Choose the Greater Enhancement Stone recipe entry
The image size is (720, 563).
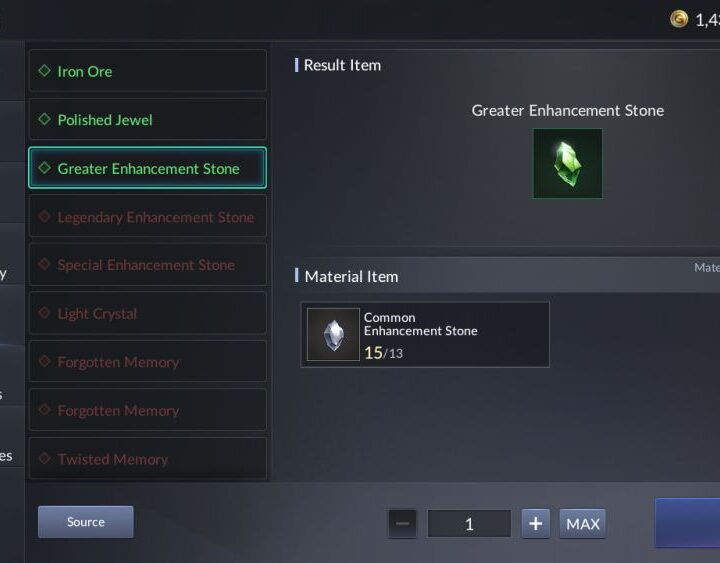[x=147, y=168]
